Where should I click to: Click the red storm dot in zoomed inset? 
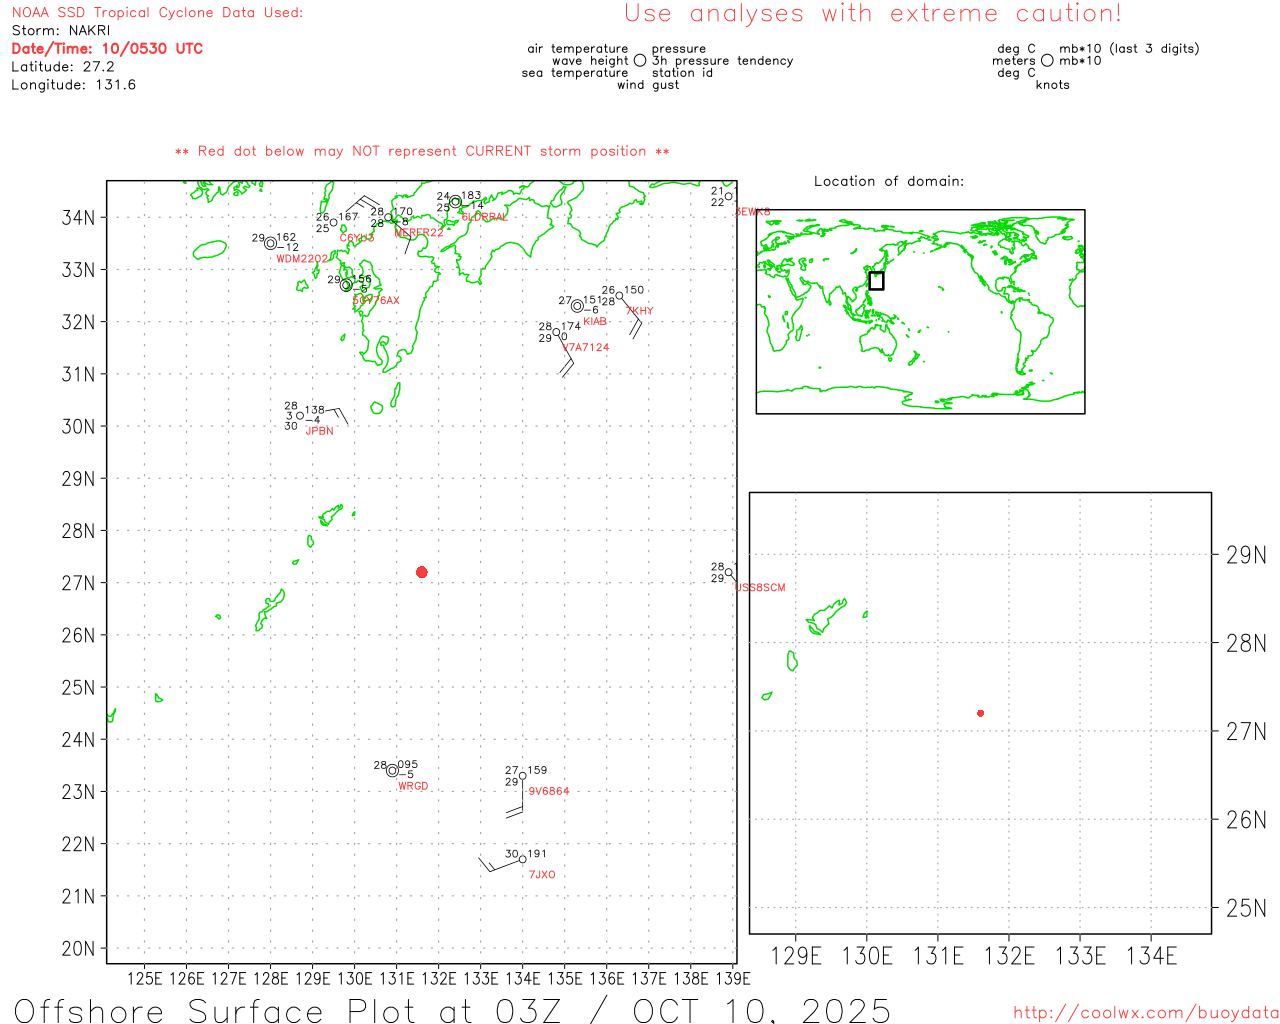[x=980, y=713]
